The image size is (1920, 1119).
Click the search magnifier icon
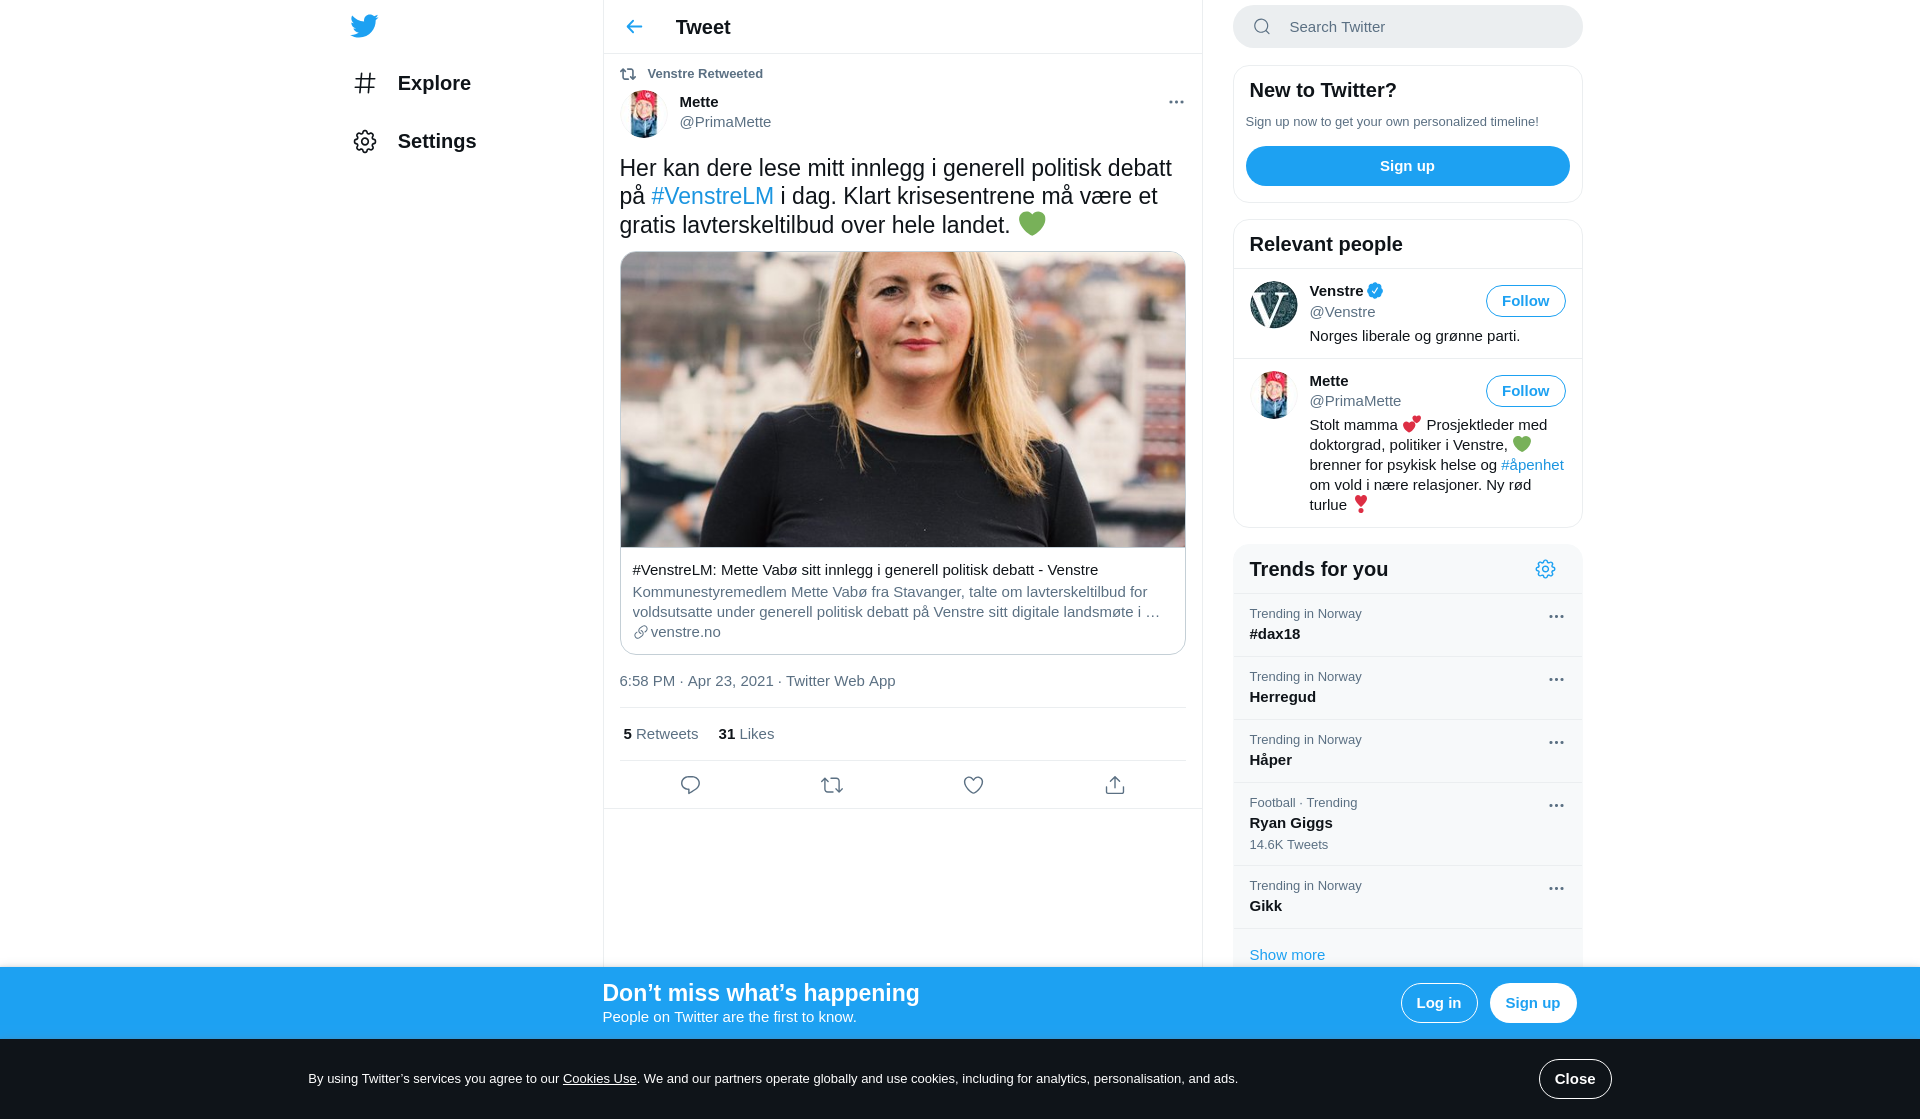pos(1262,27)
